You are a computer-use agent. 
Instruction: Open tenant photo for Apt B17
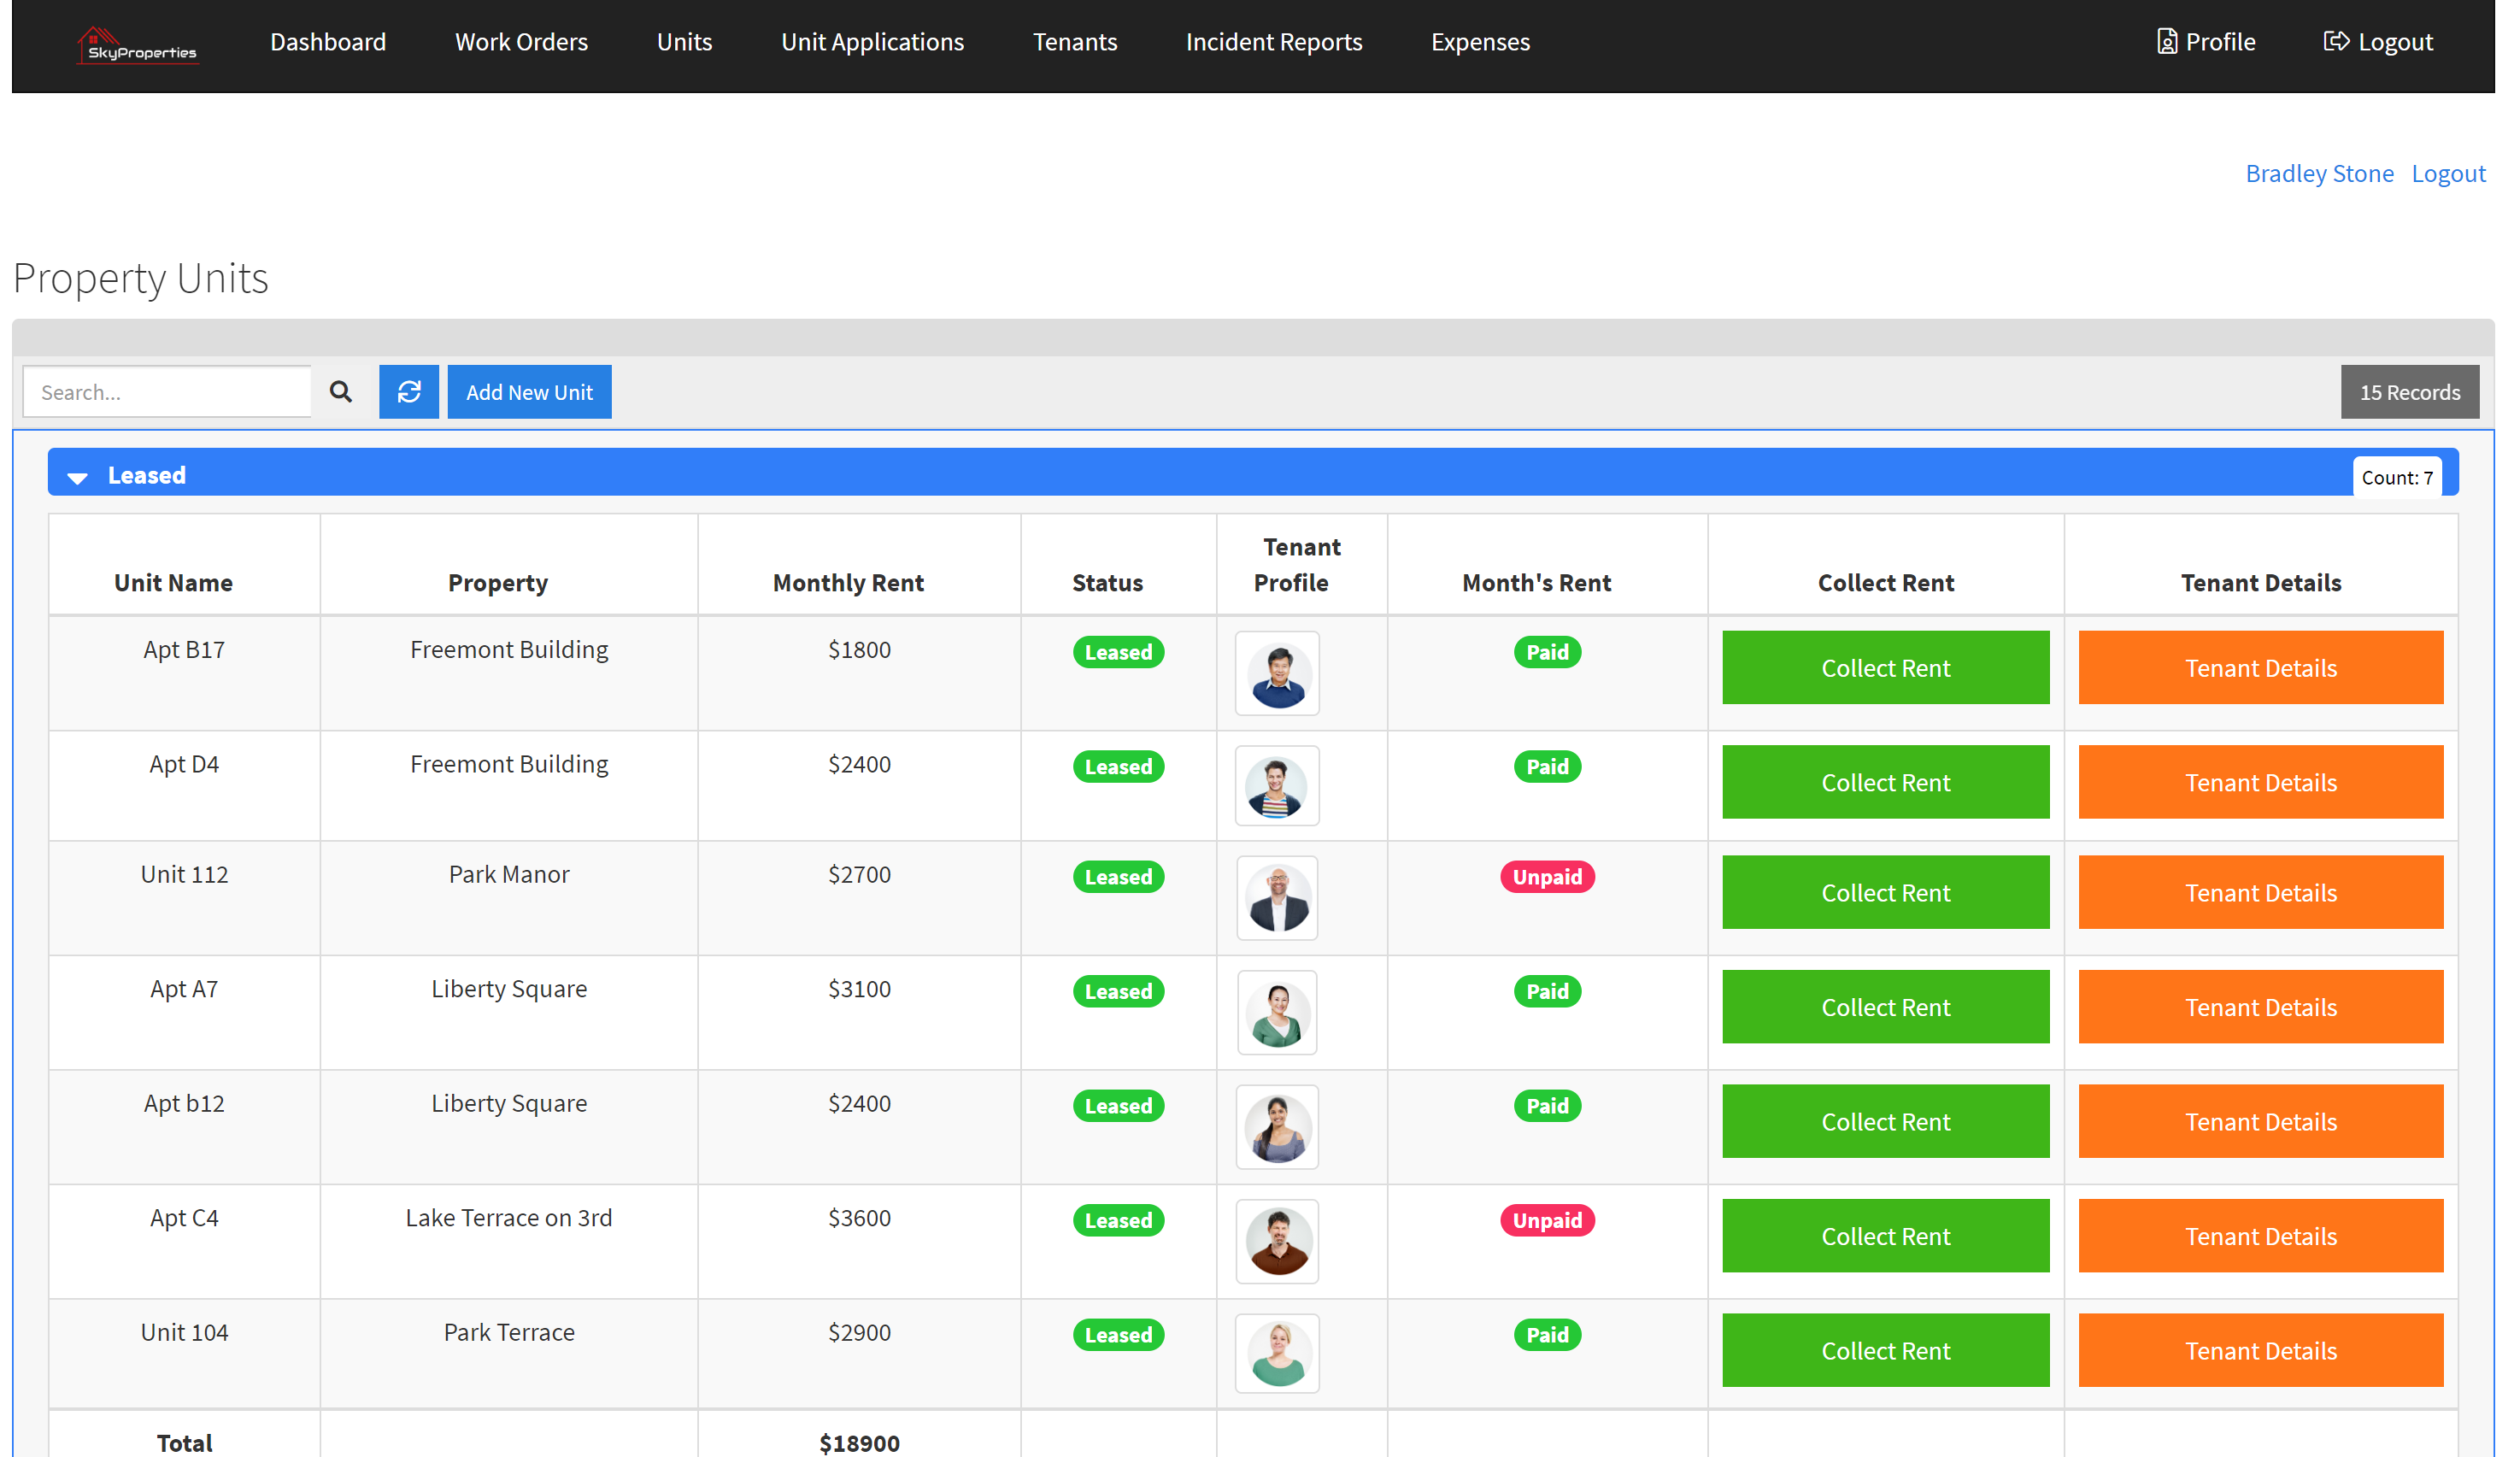1277,673
